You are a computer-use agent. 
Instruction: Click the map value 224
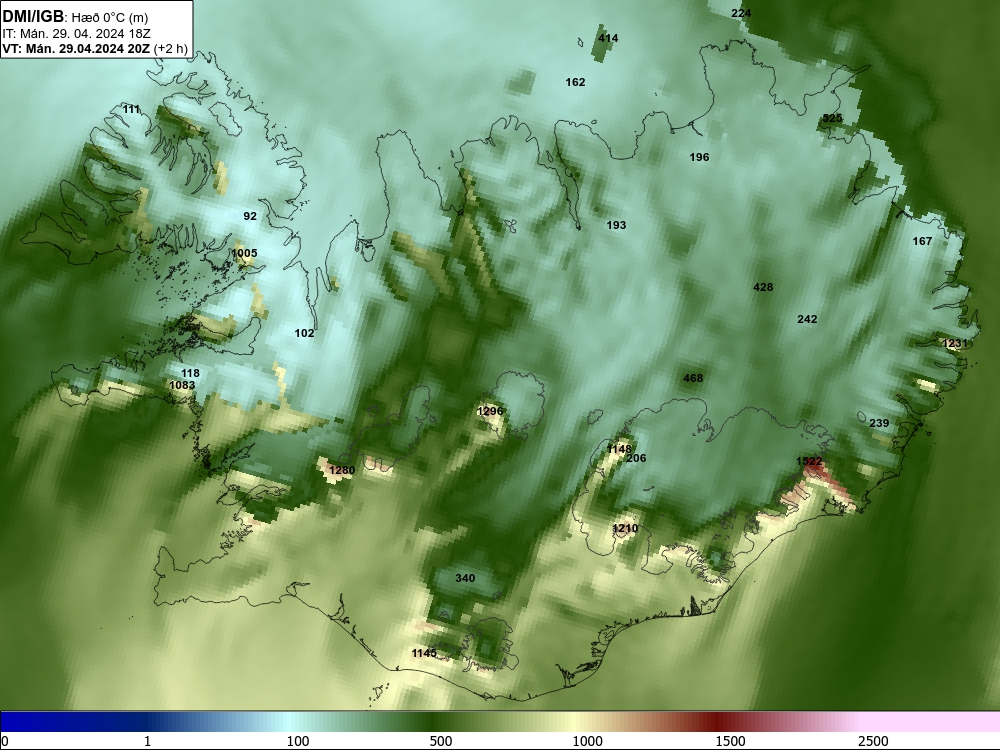coord(741,13)
